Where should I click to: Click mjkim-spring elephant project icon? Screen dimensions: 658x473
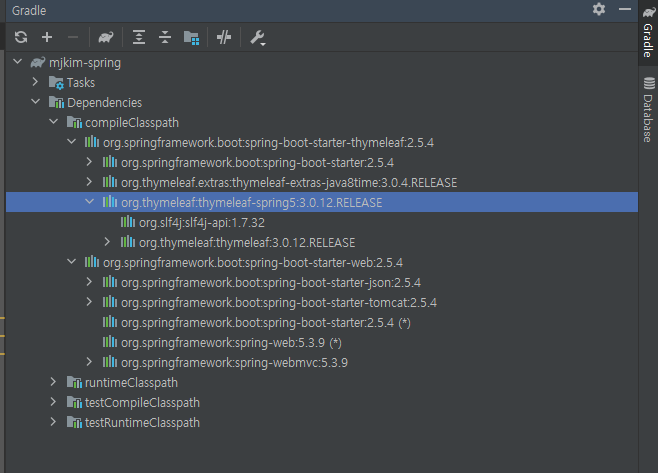click(38, 63)
